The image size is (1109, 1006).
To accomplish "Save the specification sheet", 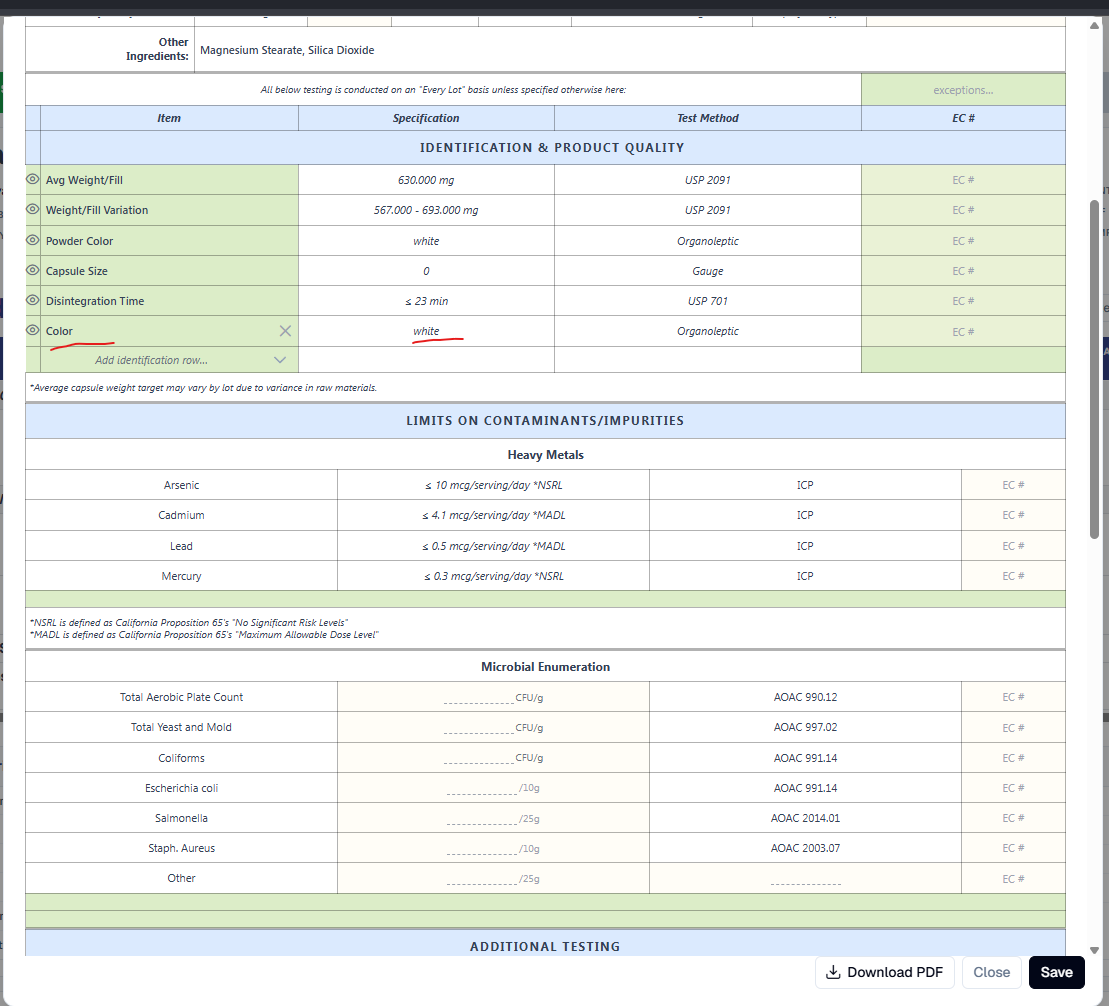I will [1056, 973].
